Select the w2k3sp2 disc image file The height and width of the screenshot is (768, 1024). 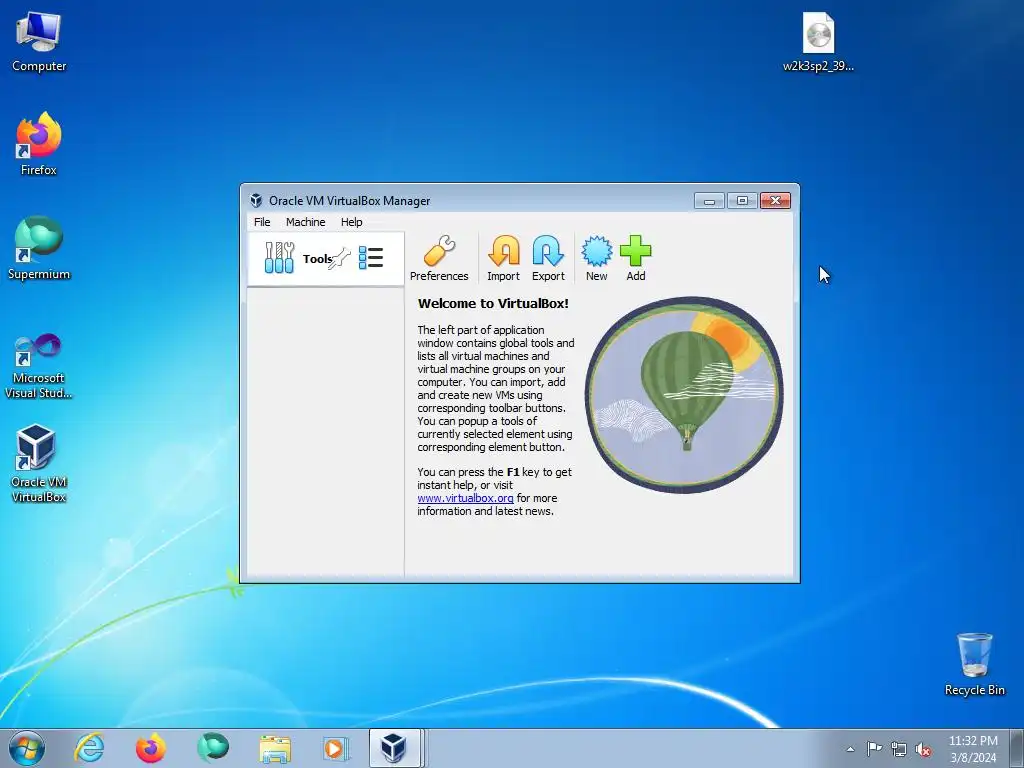[818, 42]
